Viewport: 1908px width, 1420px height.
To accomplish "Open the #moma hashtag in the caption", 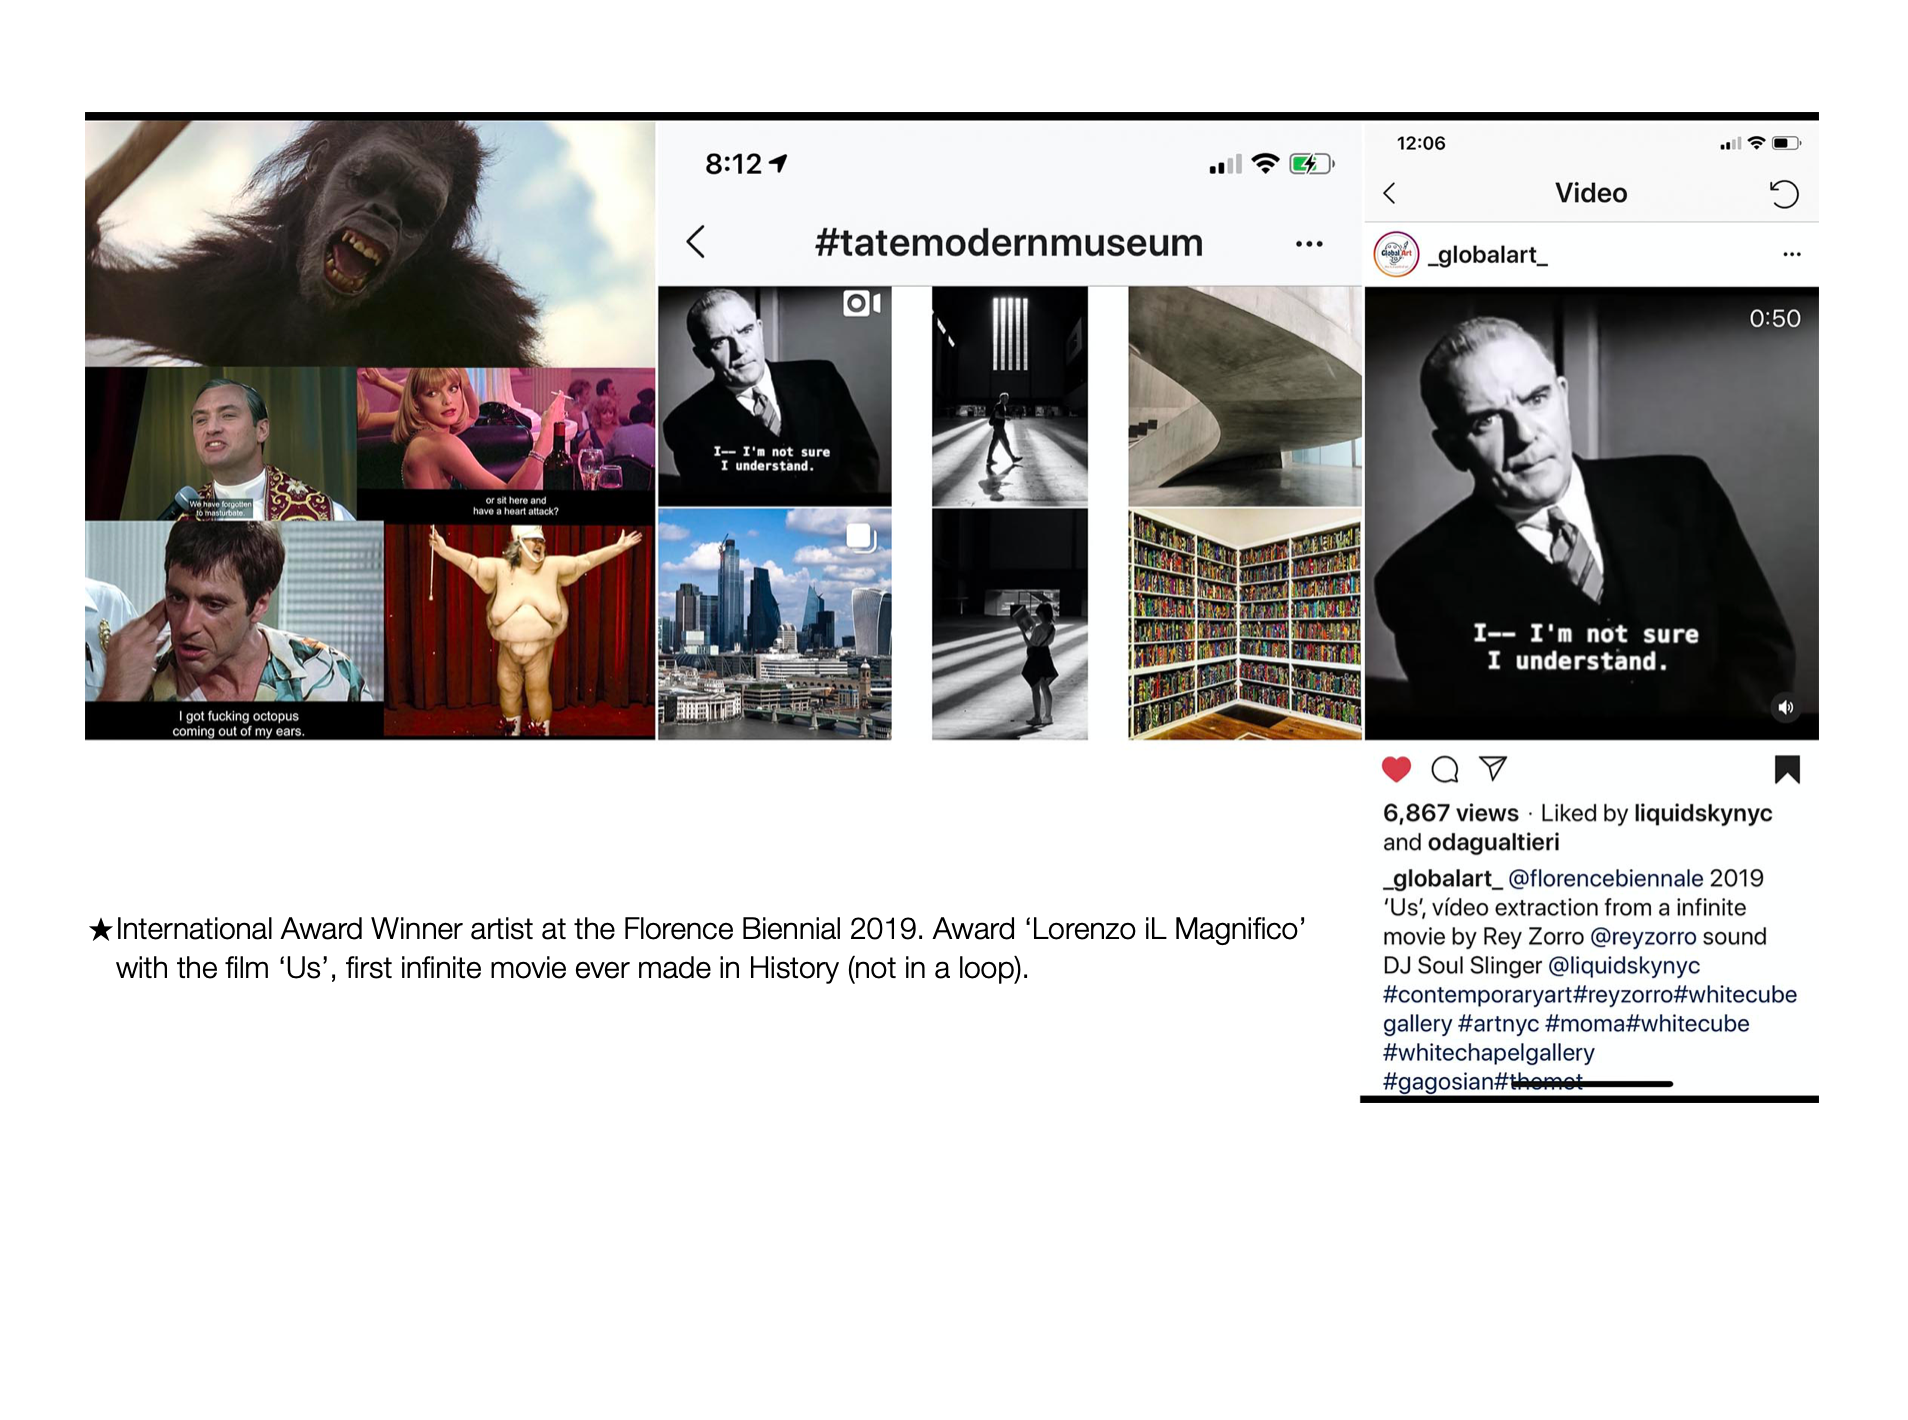I will (1585, 1024).
